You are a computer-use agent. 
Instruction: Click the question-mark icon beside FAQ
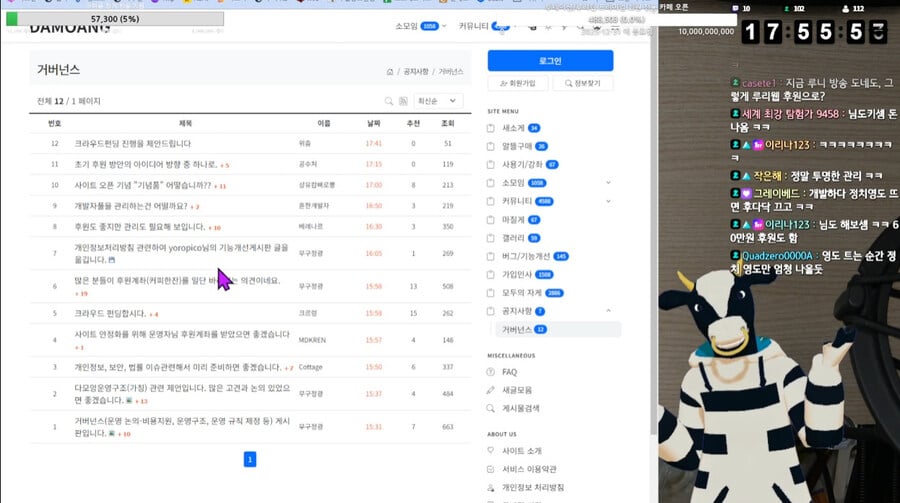pos(491,372)
